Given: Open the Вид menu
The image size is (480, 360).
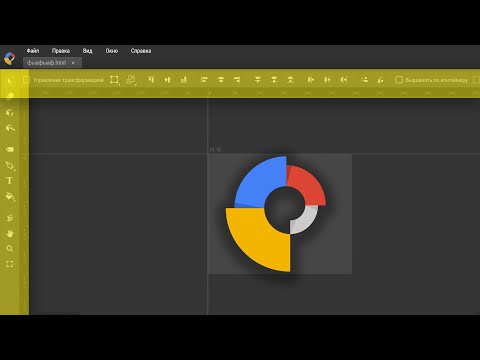Looking at the screenshot, I should (87, 51).
